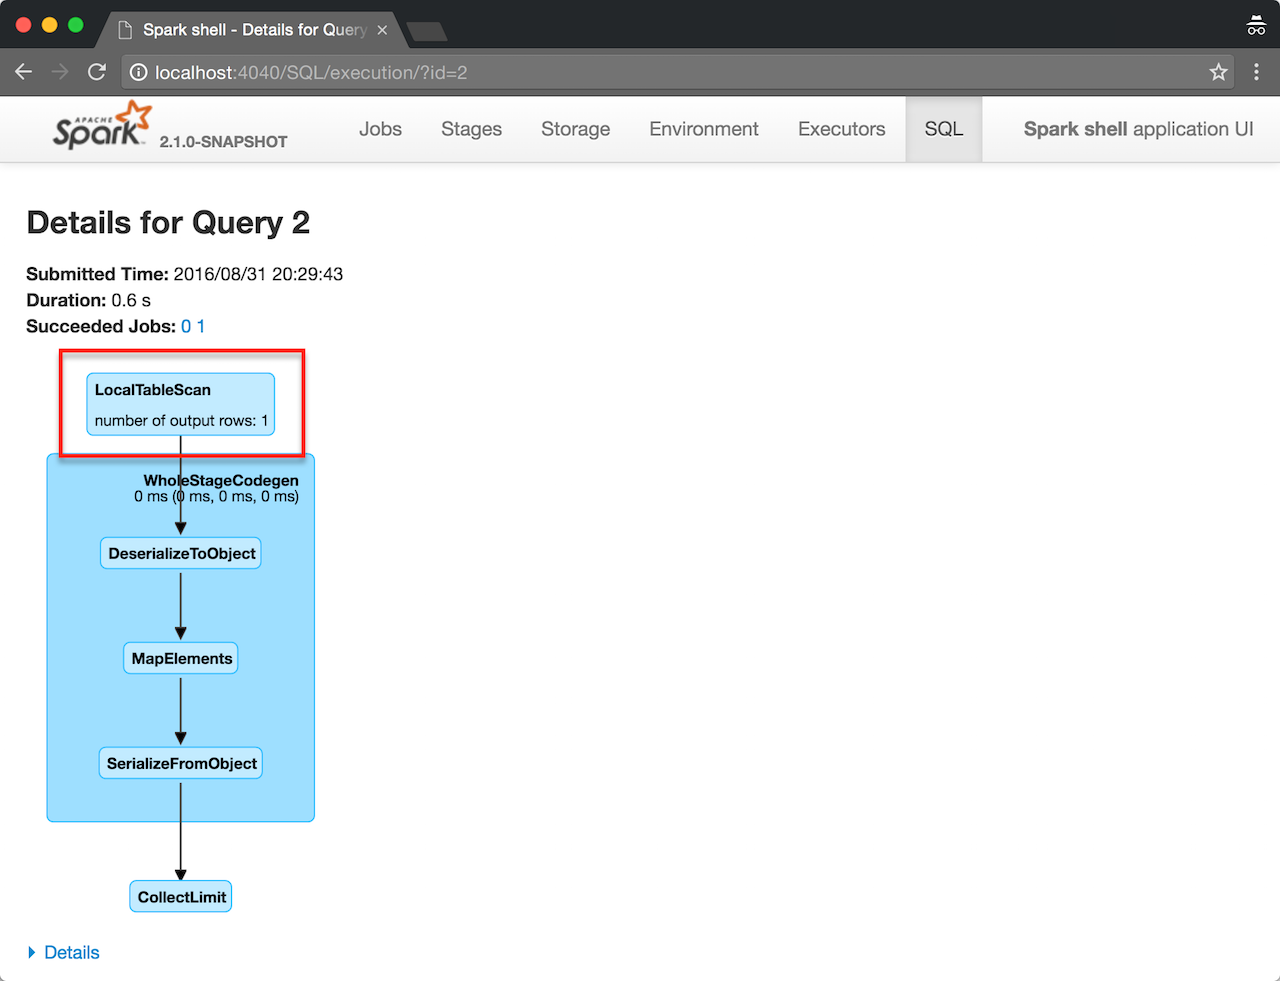Switch to the Stages tab
The height and width of the screenshot is (981, 1280).
(471, 129)
